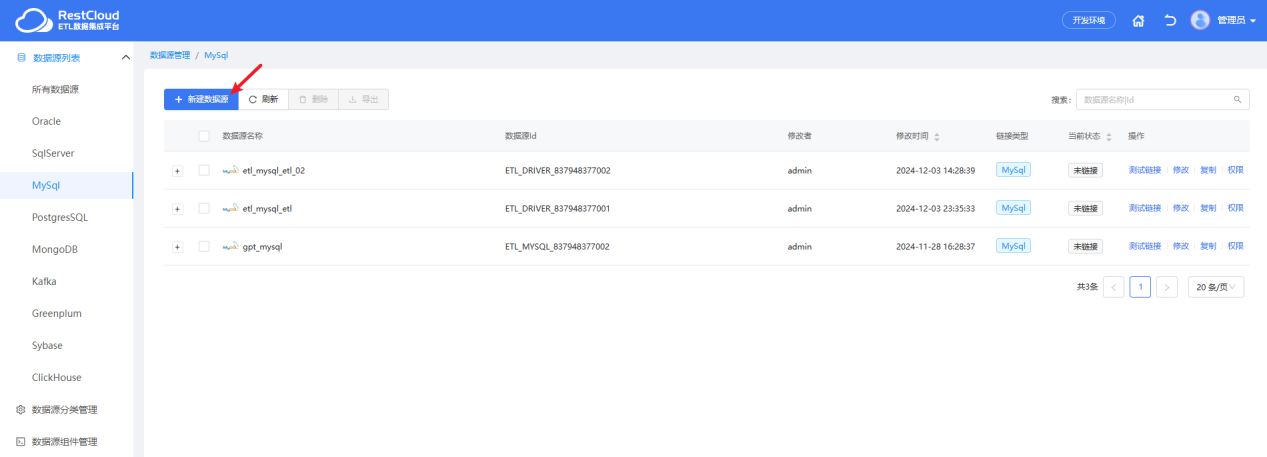Image resolution: width=1267 pixels, height=457 pixels.
Task: Click 复制 for etl_mysql_etl row
Action: pyautogui.click(x=1208, y=208)
